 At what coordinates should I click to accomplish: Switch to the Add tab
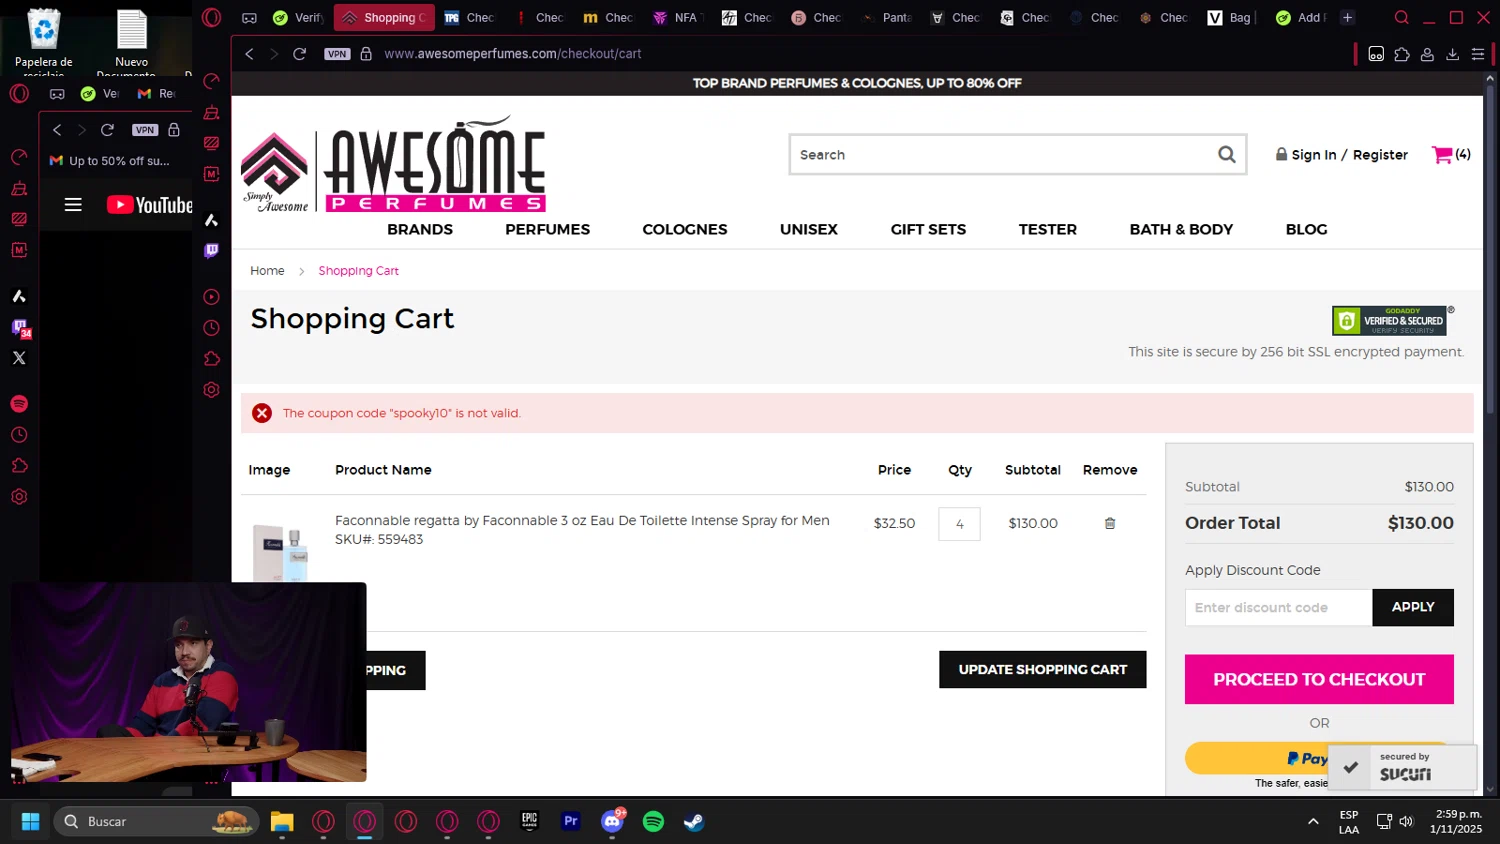pos(1300,17)
